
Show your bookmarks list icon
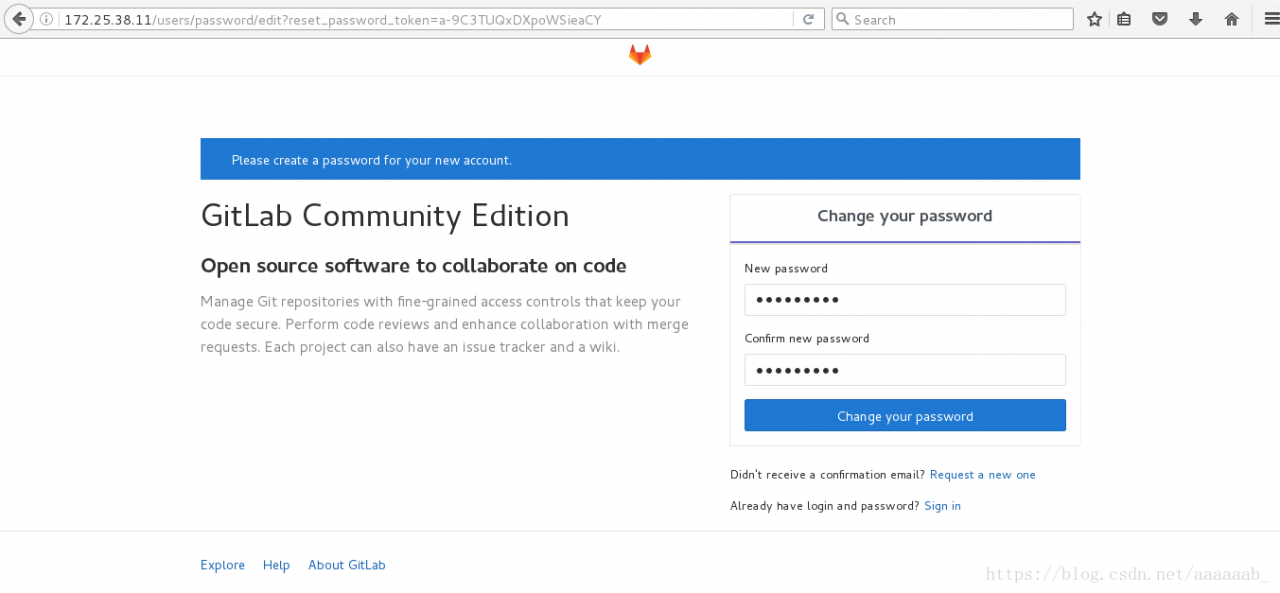1124,19
